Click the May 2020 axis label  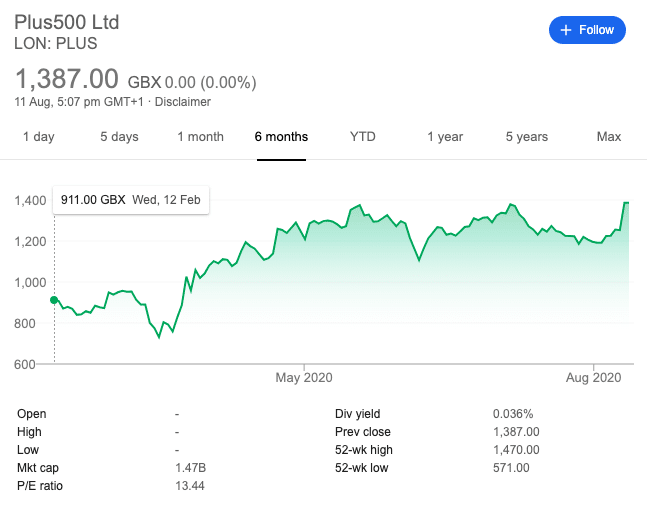303,377
